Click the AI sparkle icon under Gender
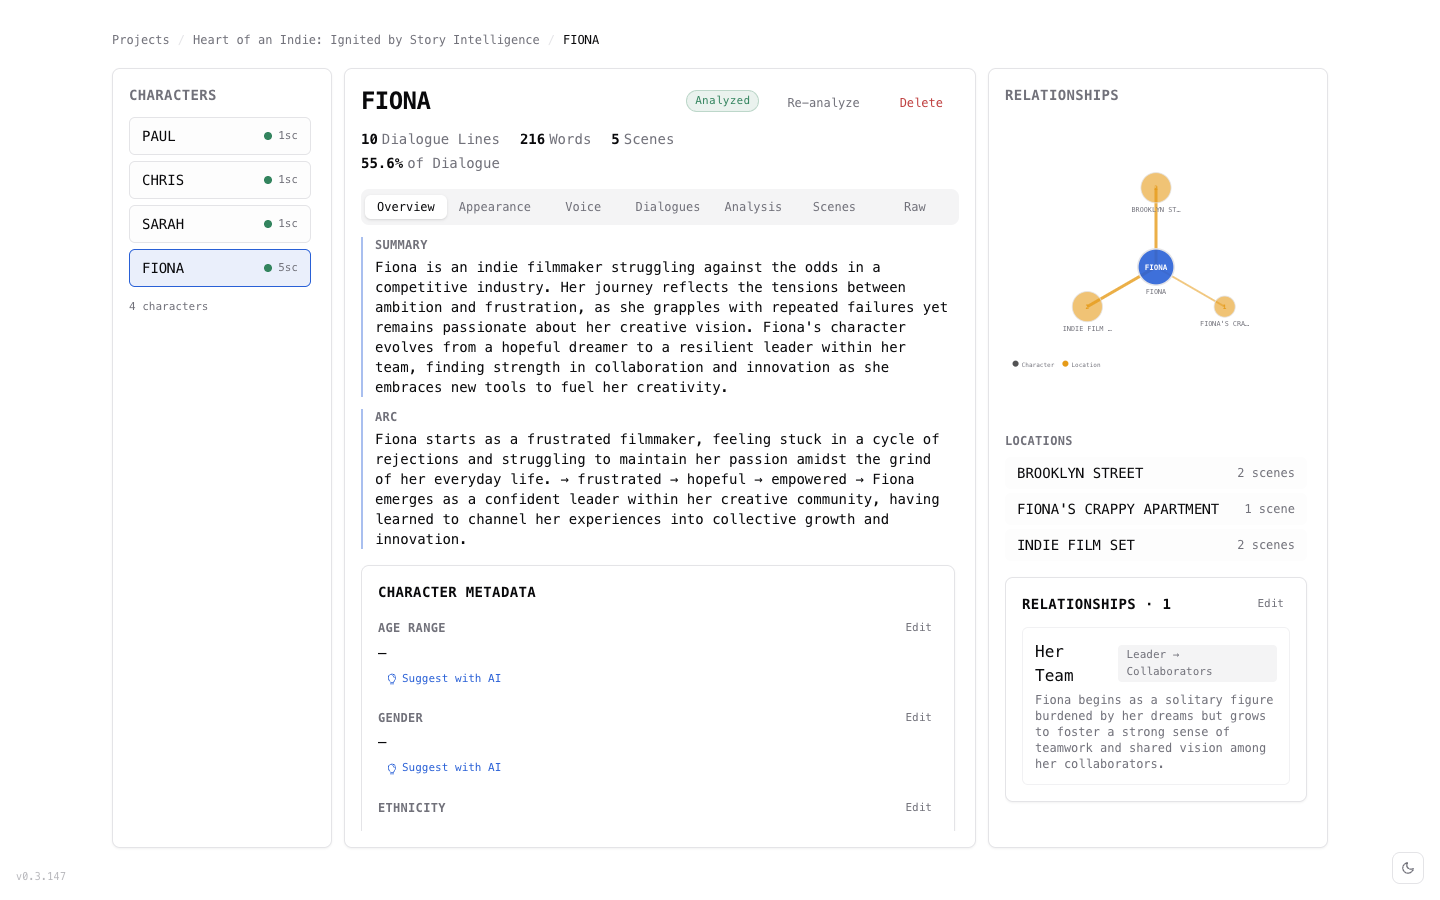Viewport: 1440px width, 900px height. (391, 768)
